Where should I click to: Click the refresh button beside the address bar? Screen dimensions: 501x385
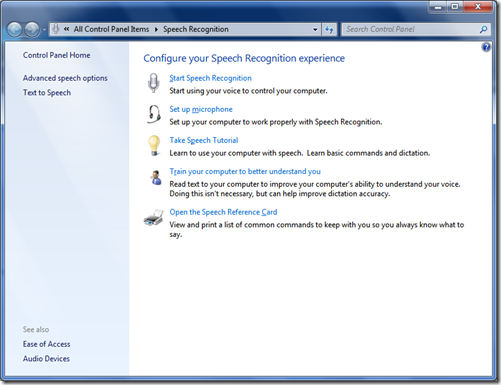(329, 29)
